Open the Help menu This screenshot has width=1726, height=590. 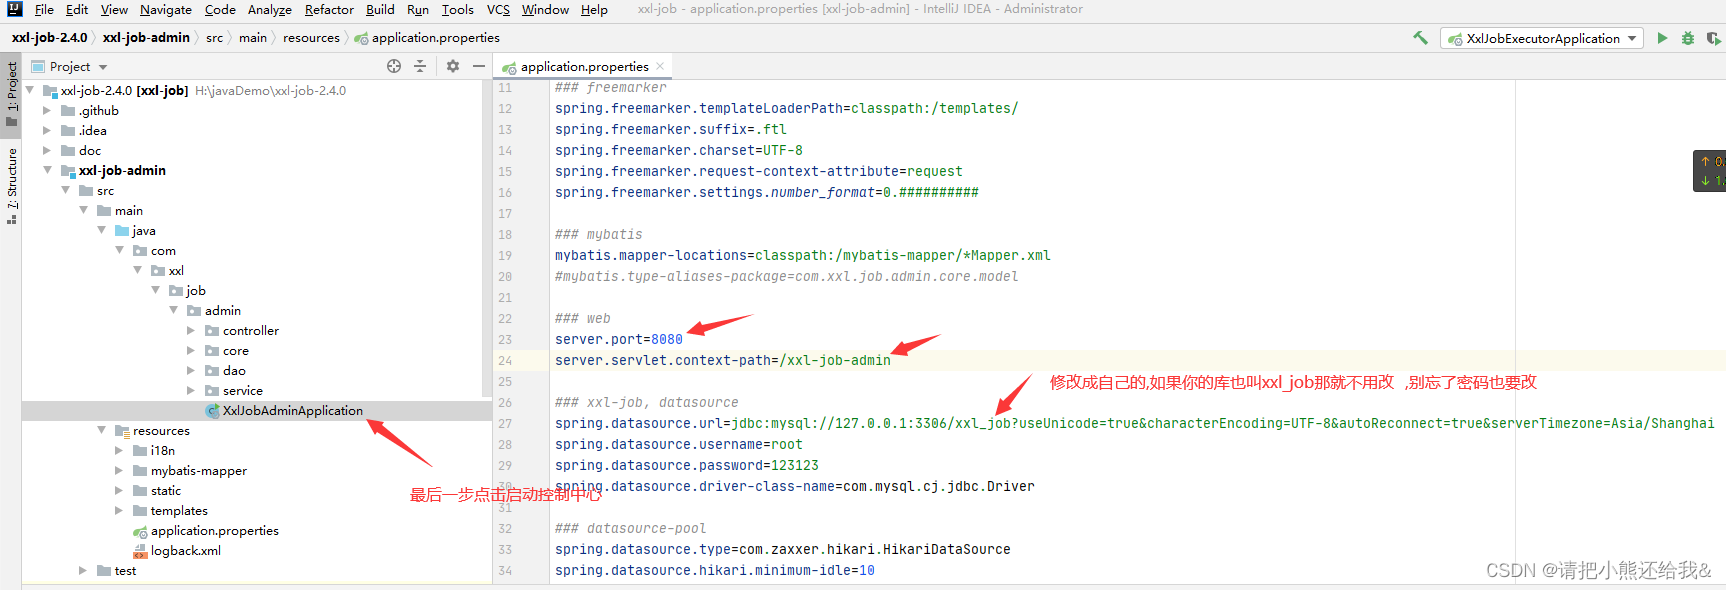click(594, 9)
